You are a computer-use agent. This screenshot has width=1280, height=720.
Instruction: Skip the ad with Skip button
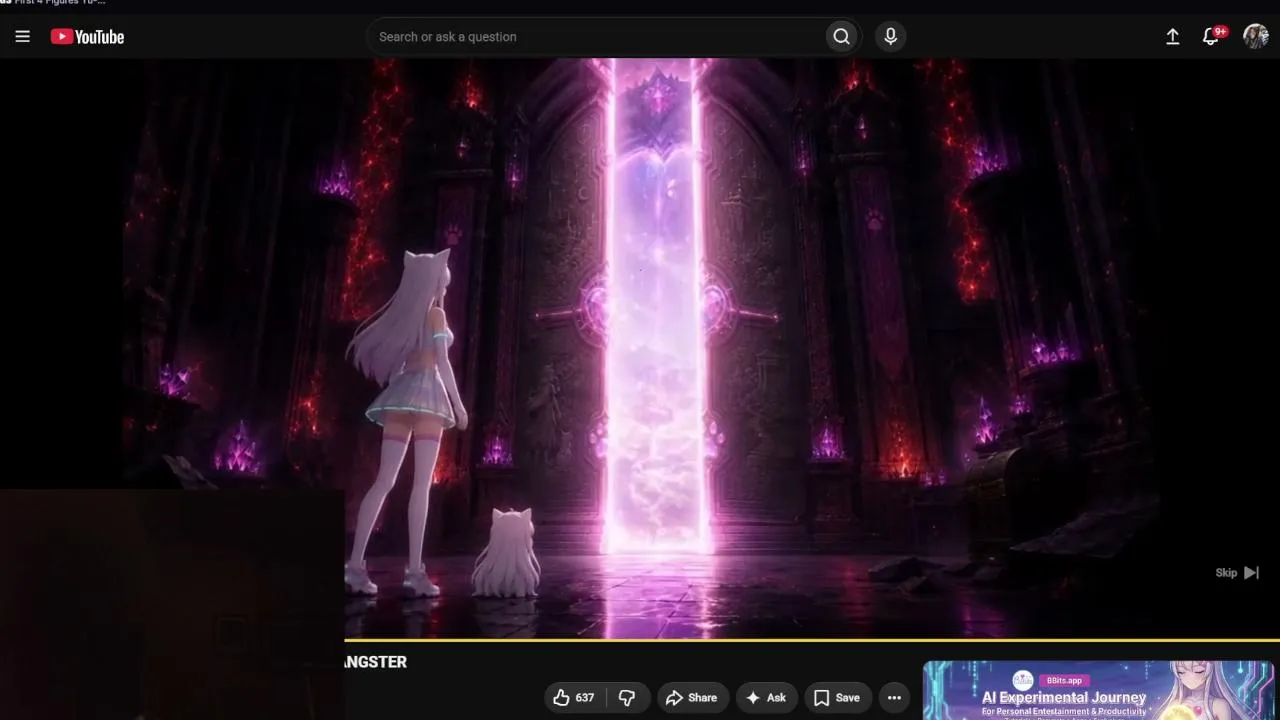click(1237, 573)
